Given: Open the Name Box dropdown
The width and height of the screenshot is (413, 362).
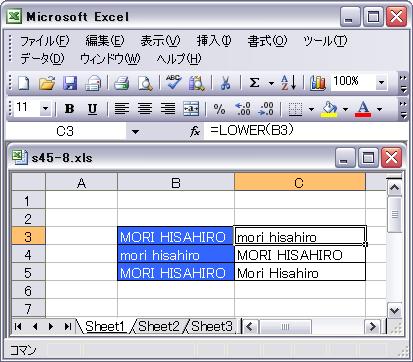Looking at the screenshot, I should 135,132.
